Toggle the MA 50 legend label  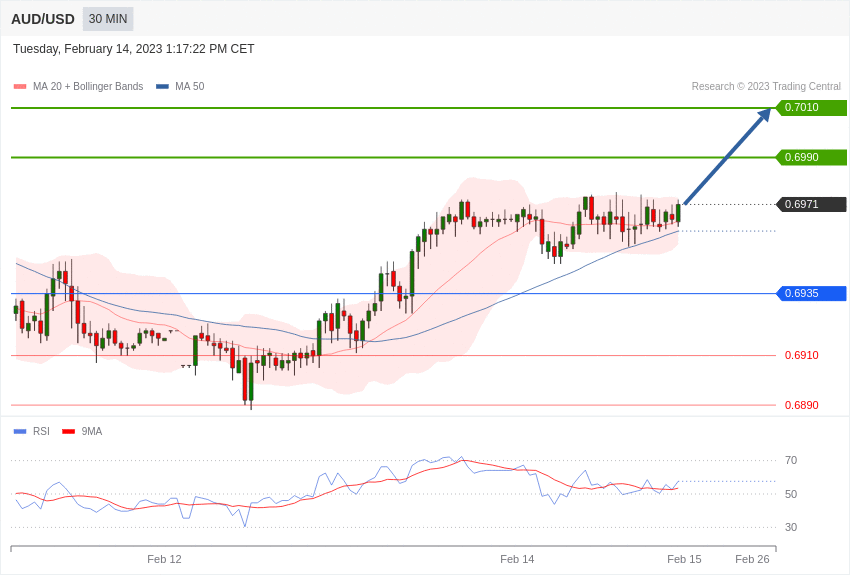click(x=190, y=87)
